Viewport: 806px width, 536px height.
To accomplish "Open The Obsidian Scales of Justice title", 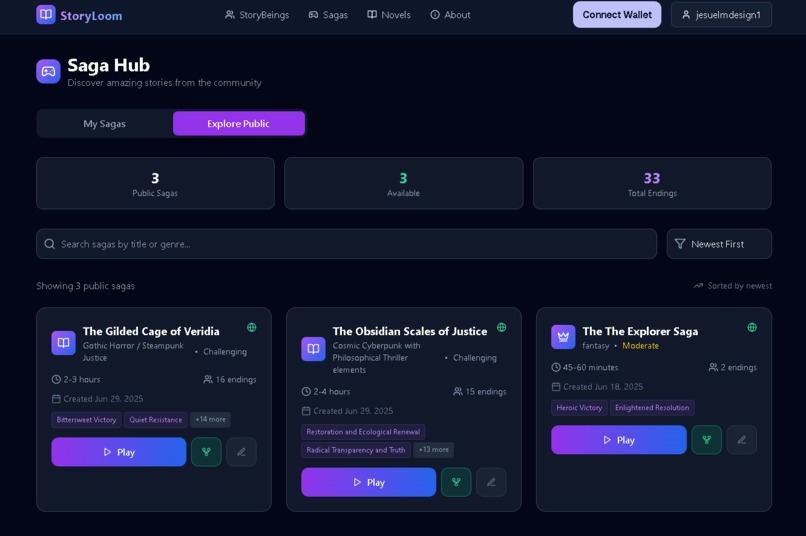I will click(410, 331).
